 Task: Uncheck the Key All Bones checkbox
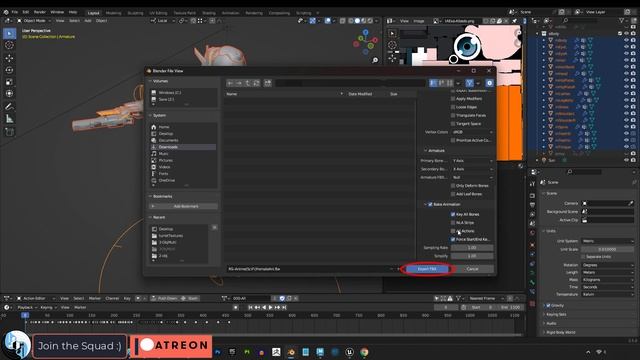453,214
